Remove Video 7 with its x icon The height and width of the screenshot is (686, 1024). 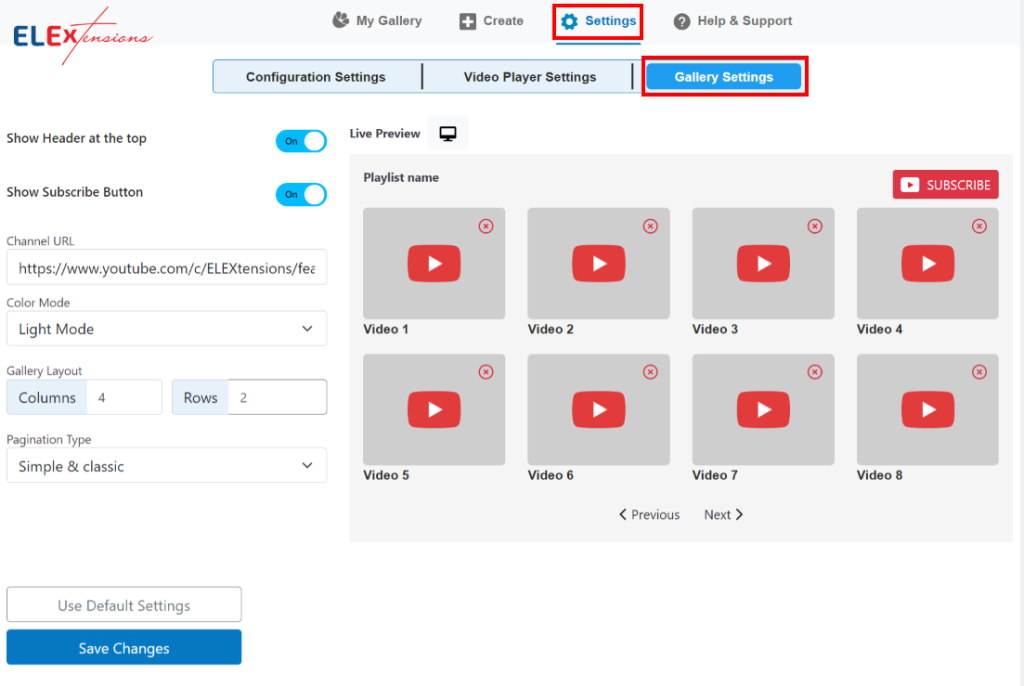(x=815, y=372)
